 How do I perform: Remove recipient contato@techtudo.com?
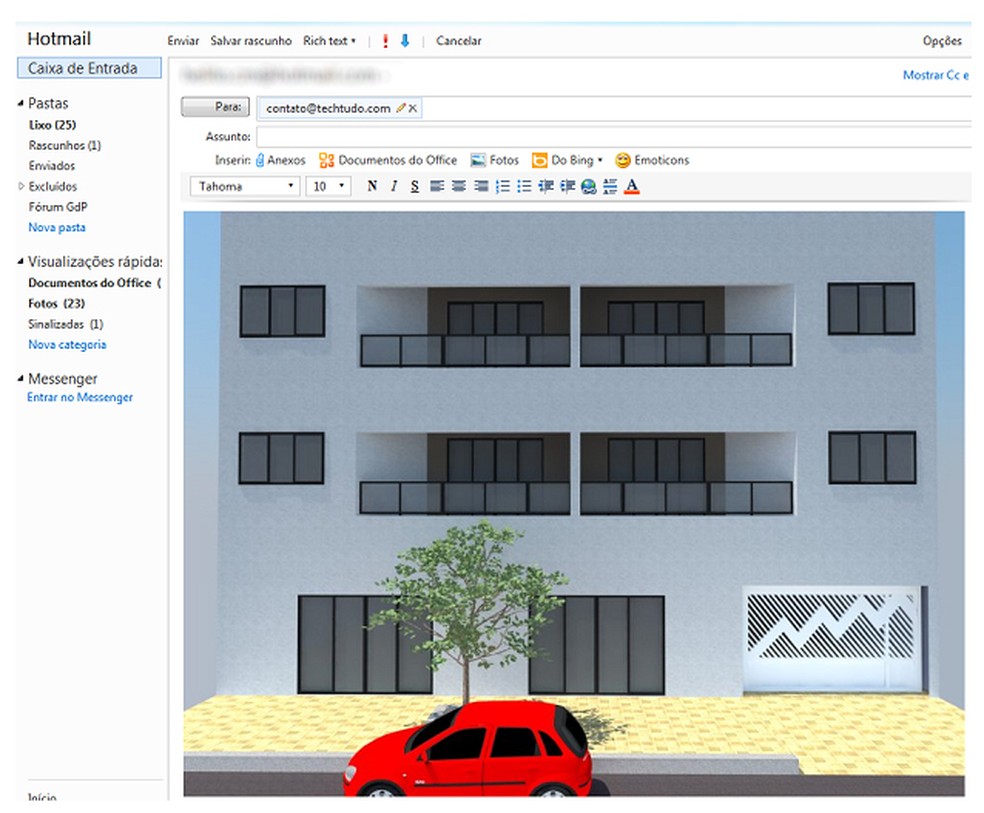click(413, 108)
